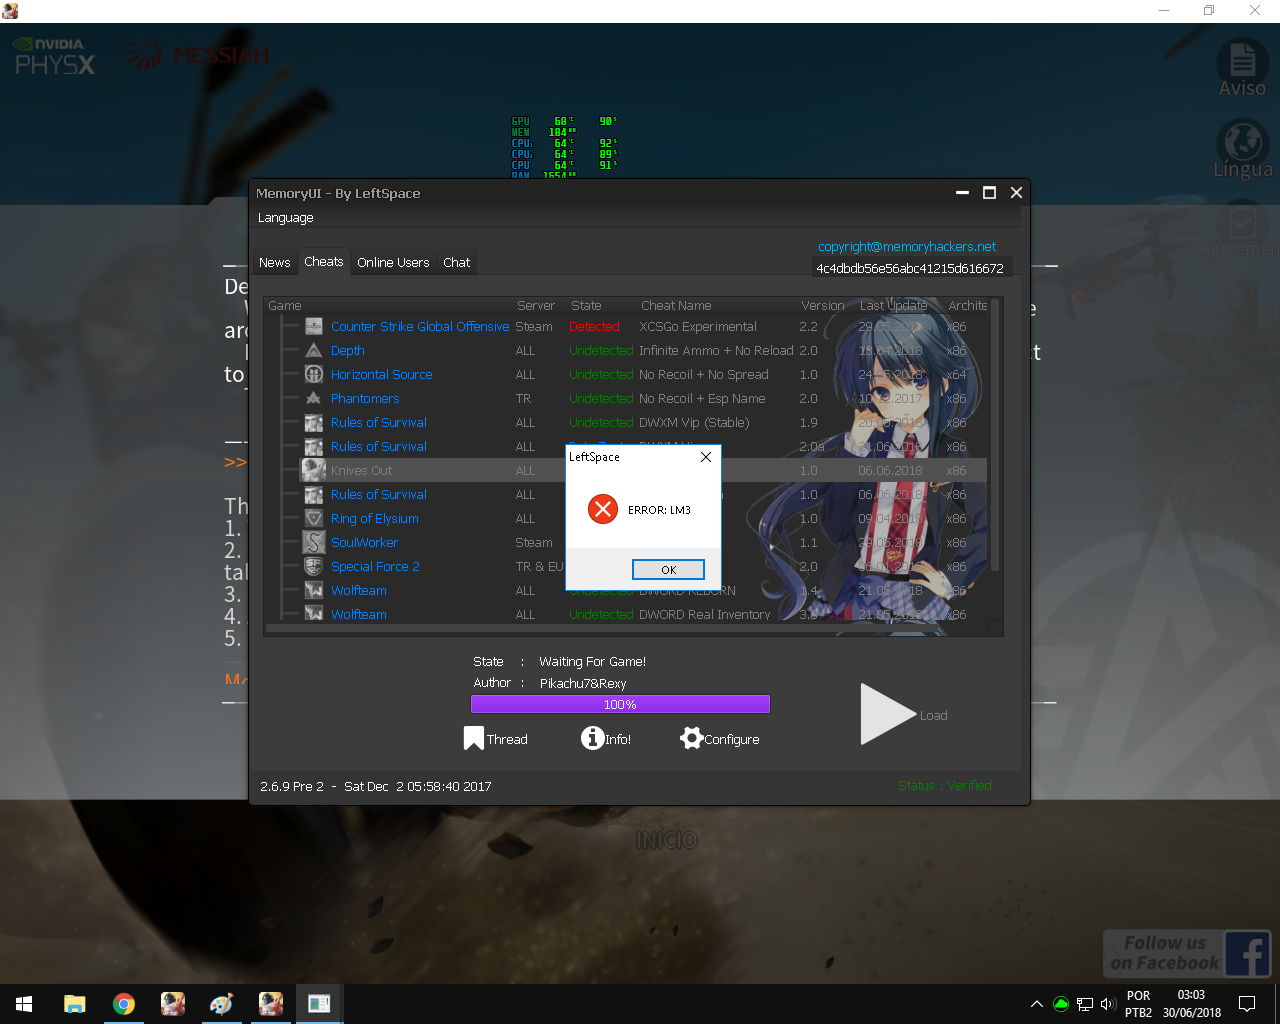Image resolution: width=1280 pixels, height=1024 pixels.
Task: Sort by the State column header
Action: pyautogui.click(x=586, y=306)
